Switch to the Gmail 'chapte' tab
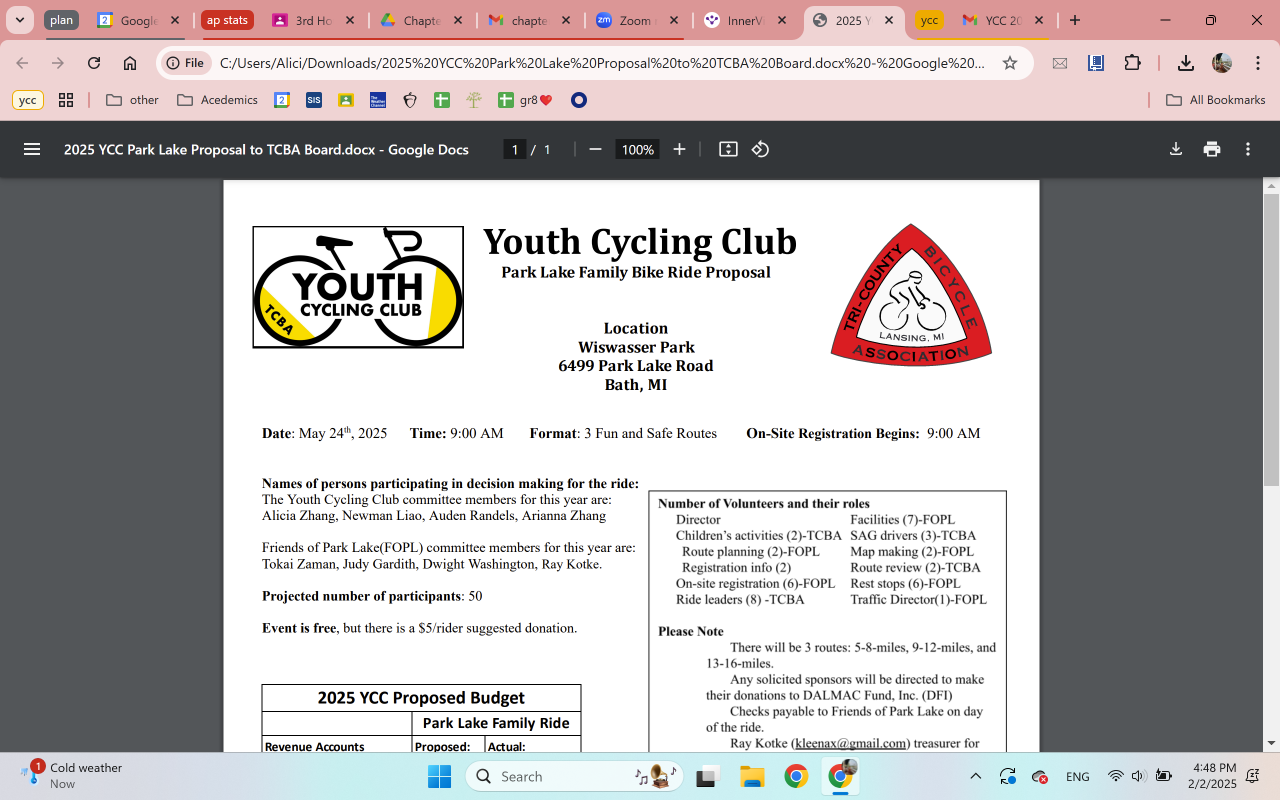 pos(529,20)
